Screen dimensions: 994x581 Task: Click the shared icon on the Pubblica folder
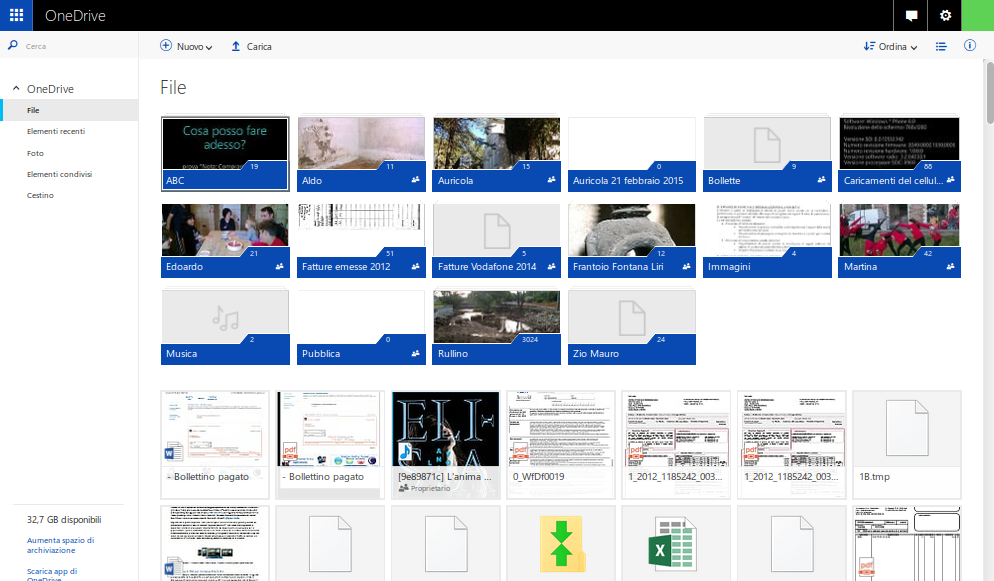point(415,354)
